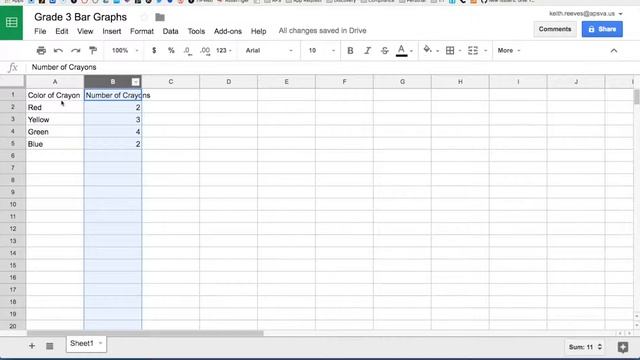Open account menu for keith.reeves
640x360 pixels.
click(x=585, y=13)
